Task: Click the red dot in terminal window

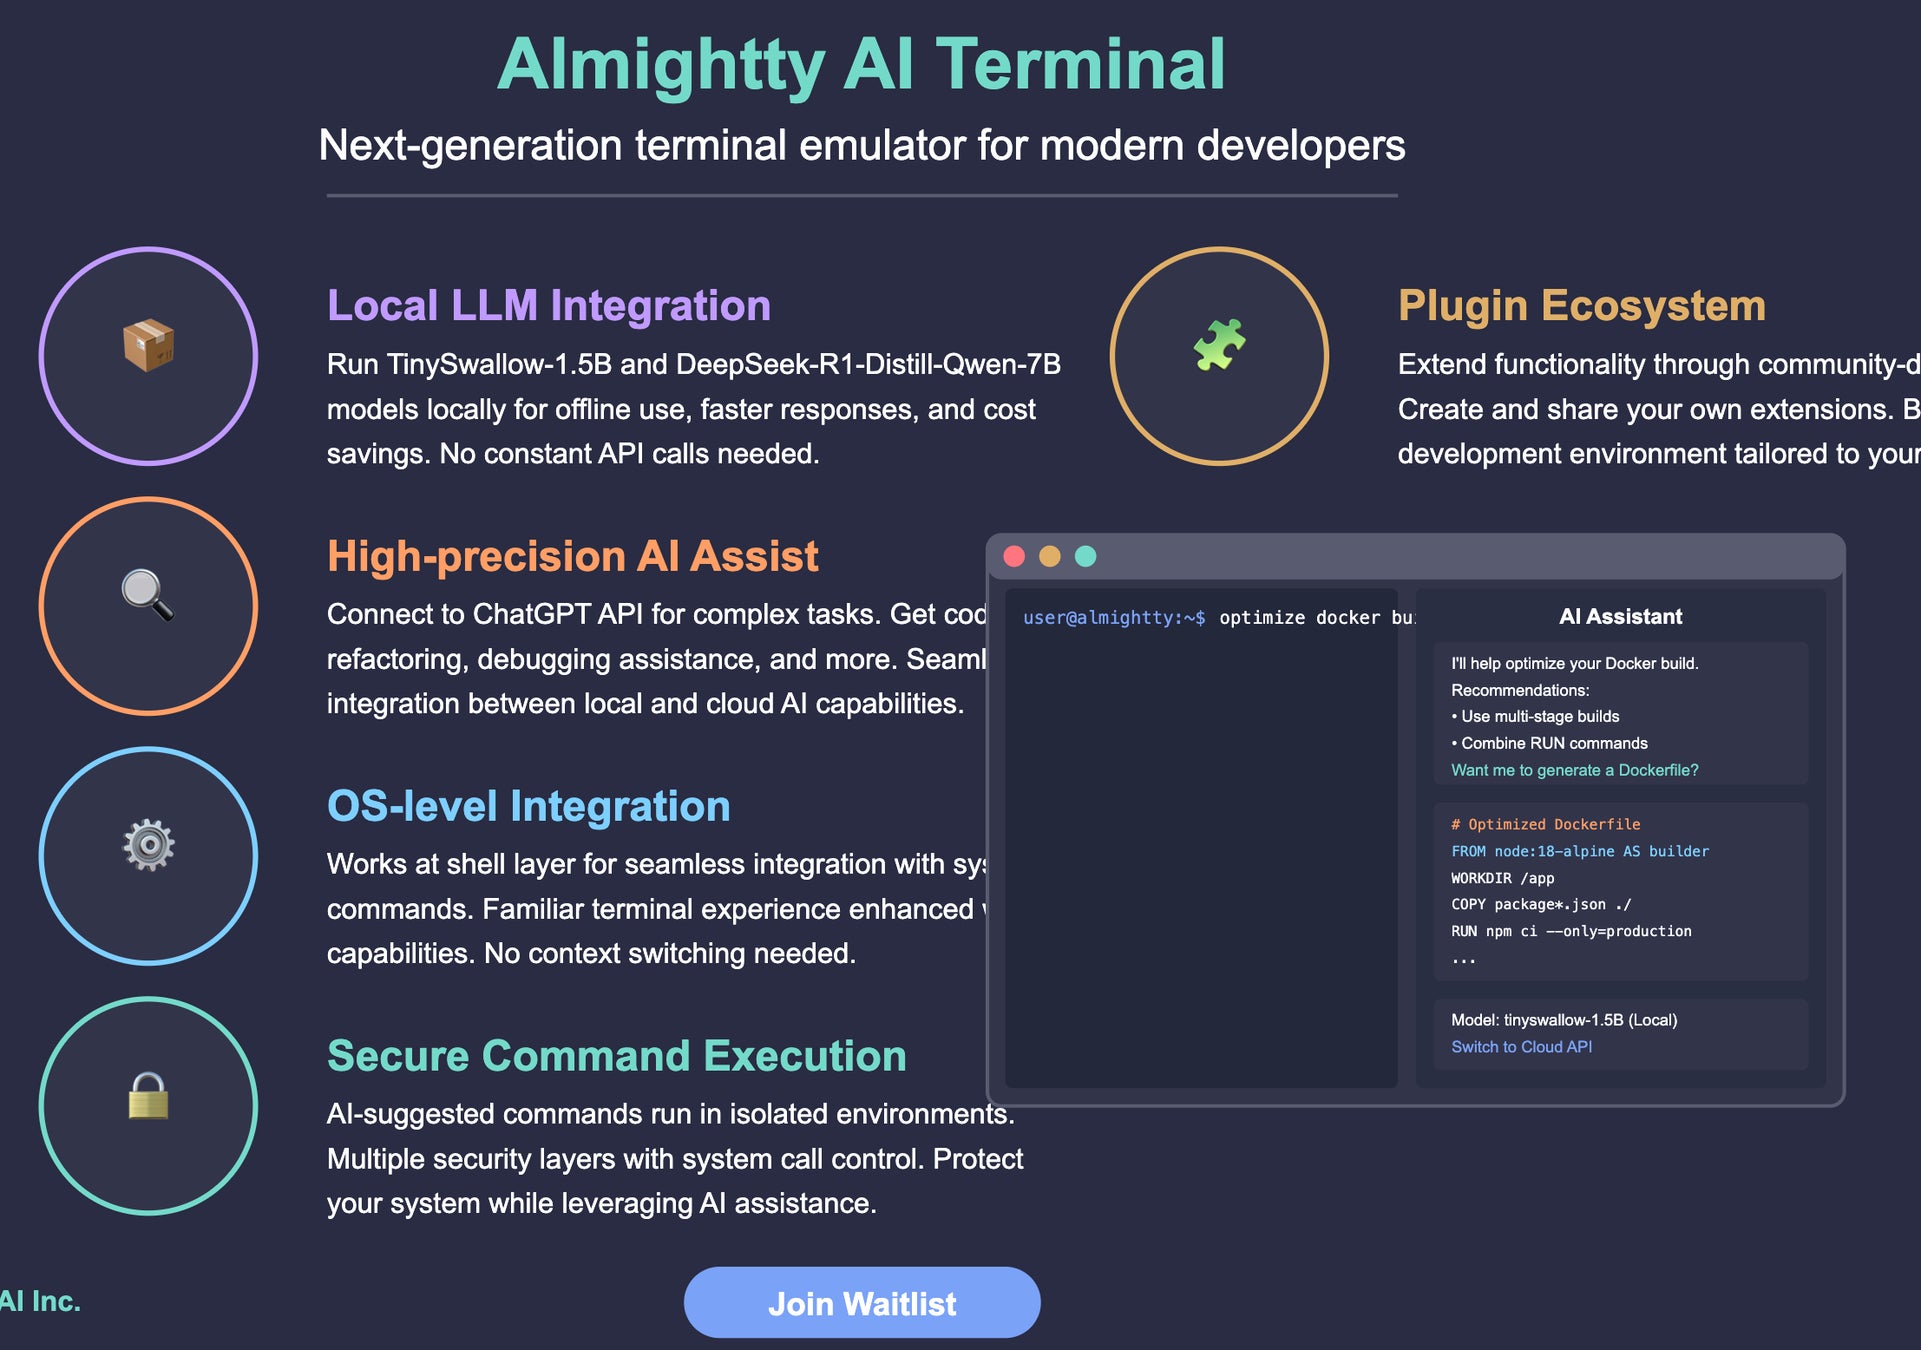Action: [x=1014, y=556]
